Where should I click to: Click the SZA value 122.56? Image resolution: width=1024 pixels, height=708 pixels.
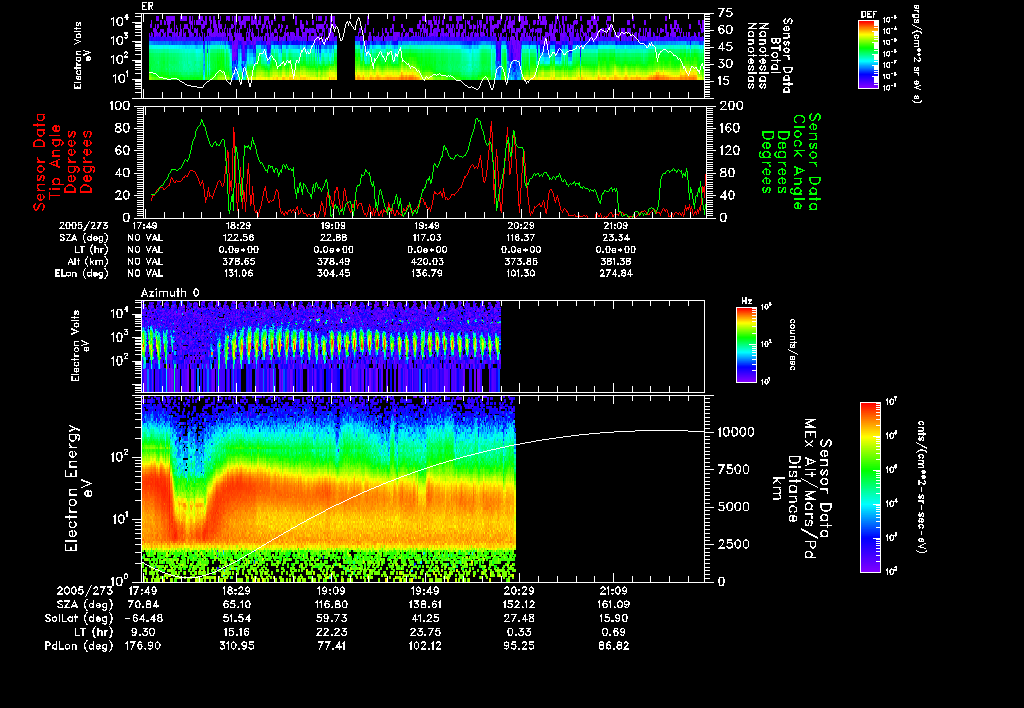238,238
